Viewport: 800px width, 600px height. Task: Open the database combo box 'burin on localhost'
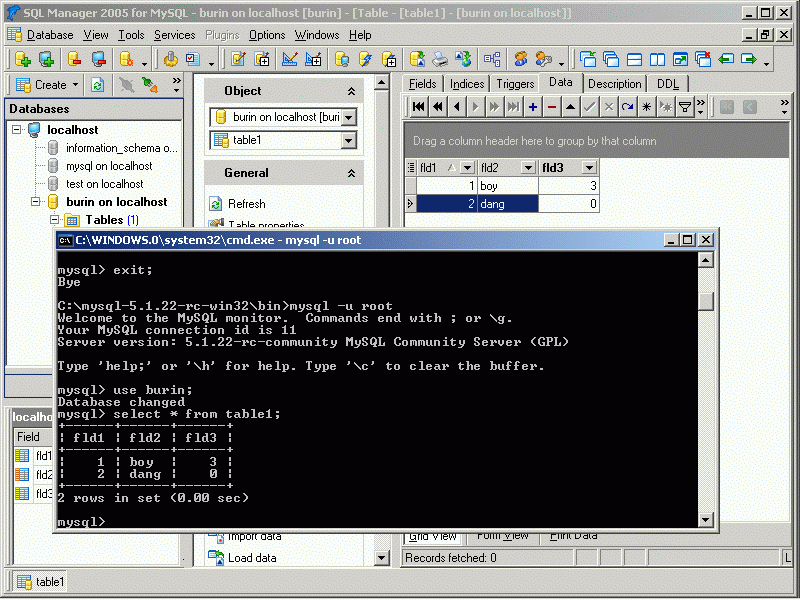pyautogui.click(x=348, y=117)
